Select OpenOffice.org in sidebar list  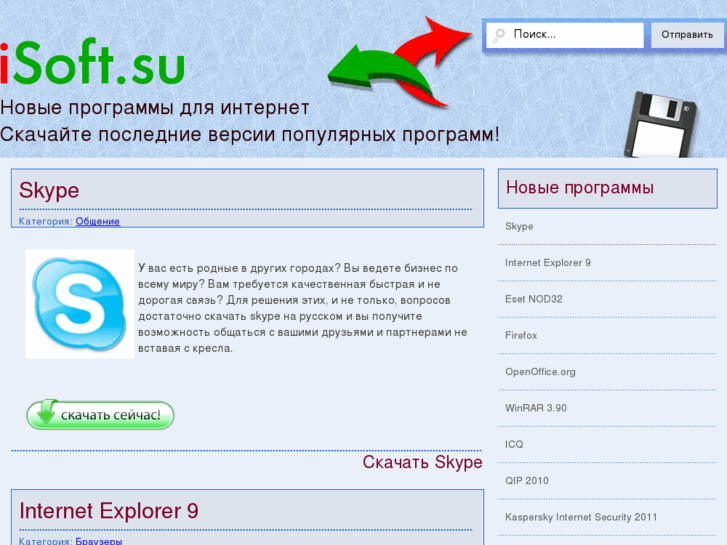[x=540, y=372]
